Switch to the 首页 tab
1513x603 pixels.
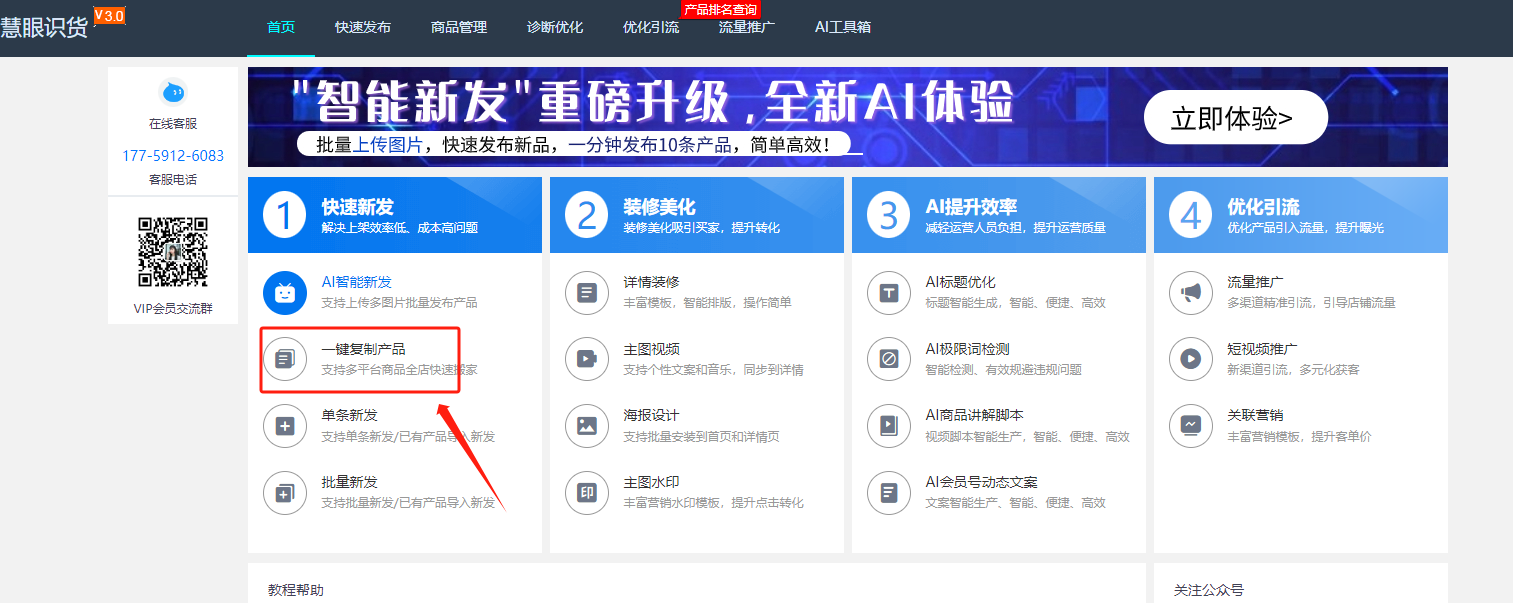281,27
